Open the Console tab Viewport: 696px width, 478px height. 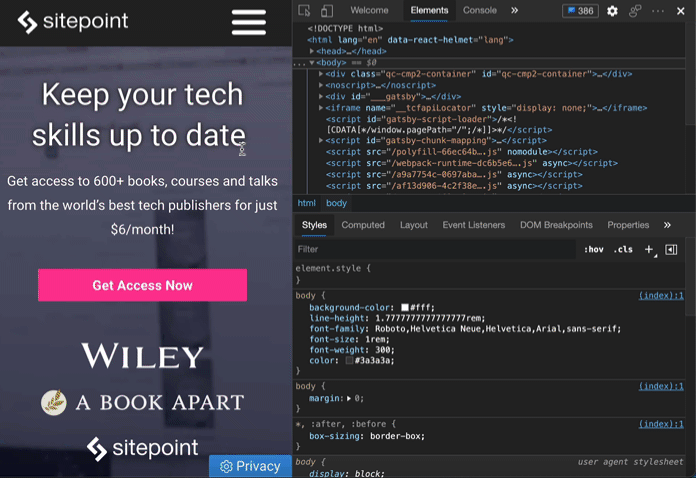[479, 10]
